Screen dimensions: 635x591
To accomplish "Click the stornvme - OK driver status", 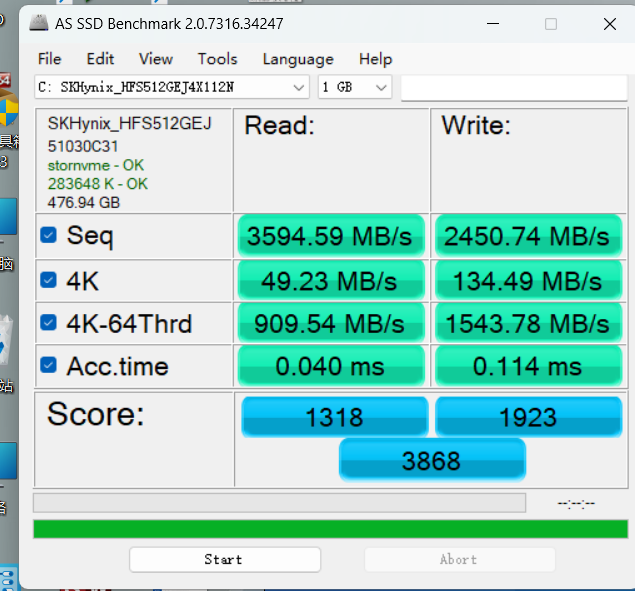I will point(96,165).
